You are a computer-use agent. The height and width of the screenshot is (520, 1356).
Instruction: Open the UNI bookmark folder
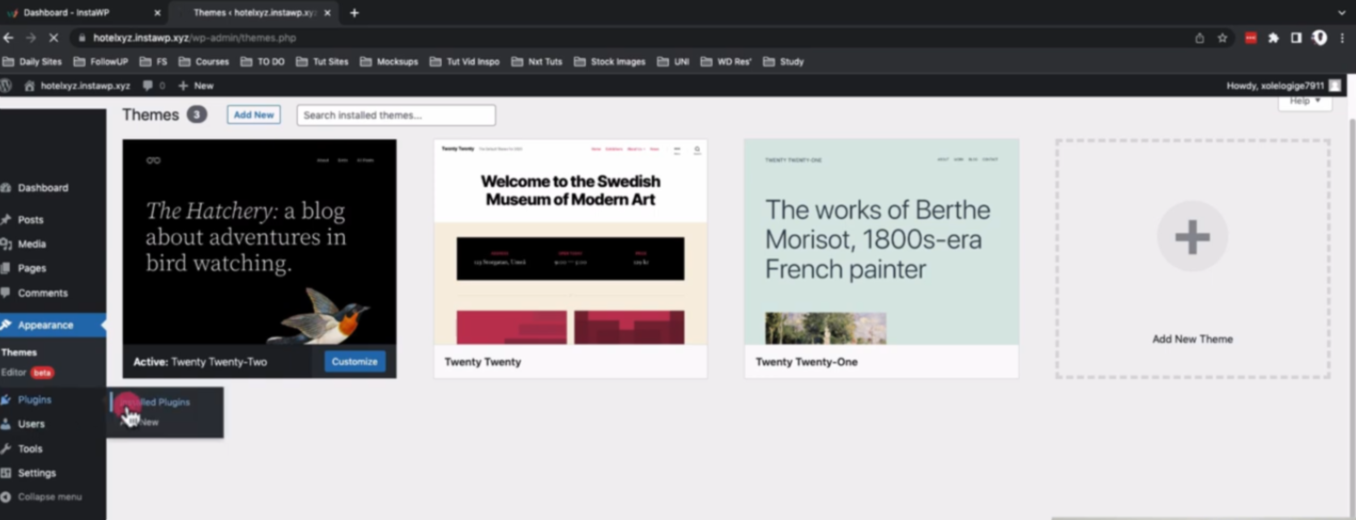pyautogui.click(x=673, y=62)
